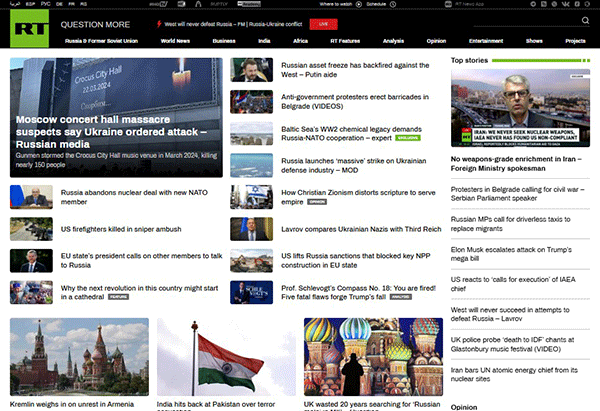Open the Entertainment nav item
The height and width of the screenshot is (411, 600).
(486, 41)
